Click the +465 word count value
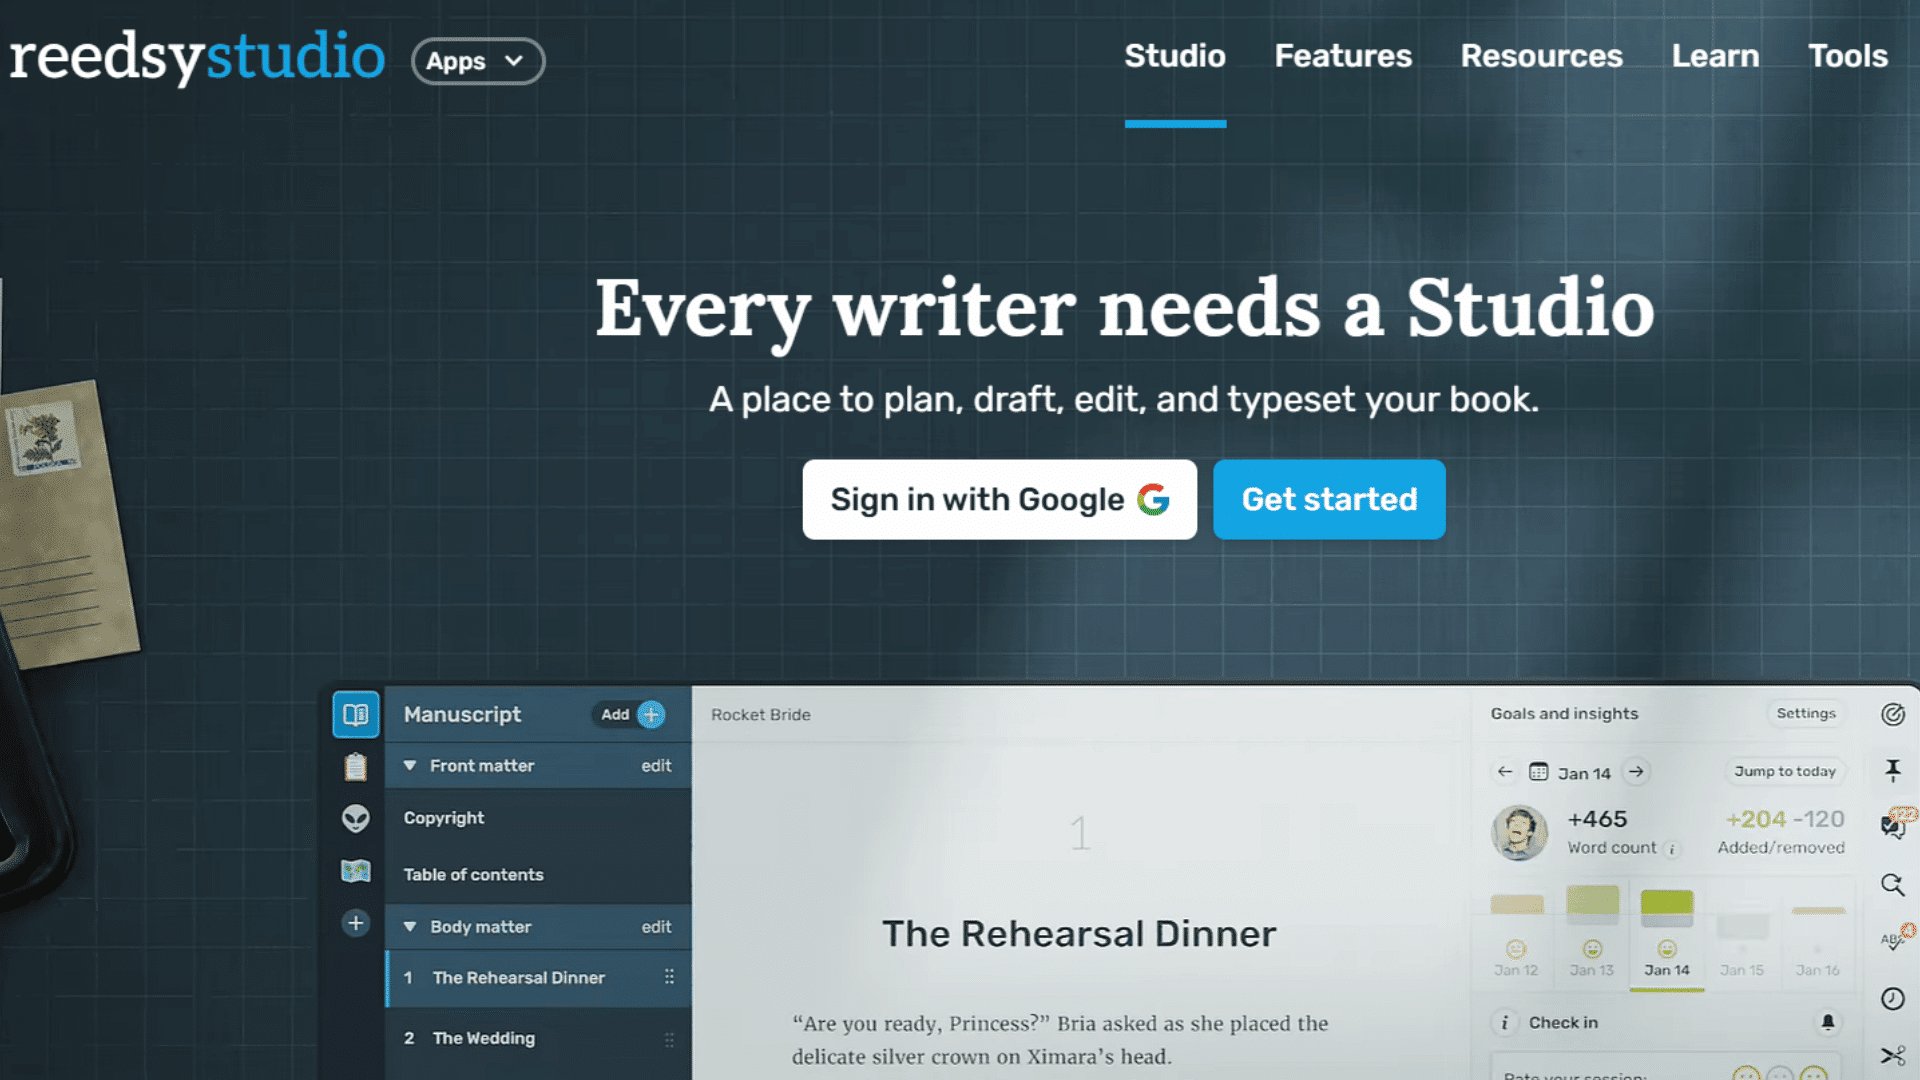The image size is (1920, 1080). pyautogui.click(x=1597, y=819)
